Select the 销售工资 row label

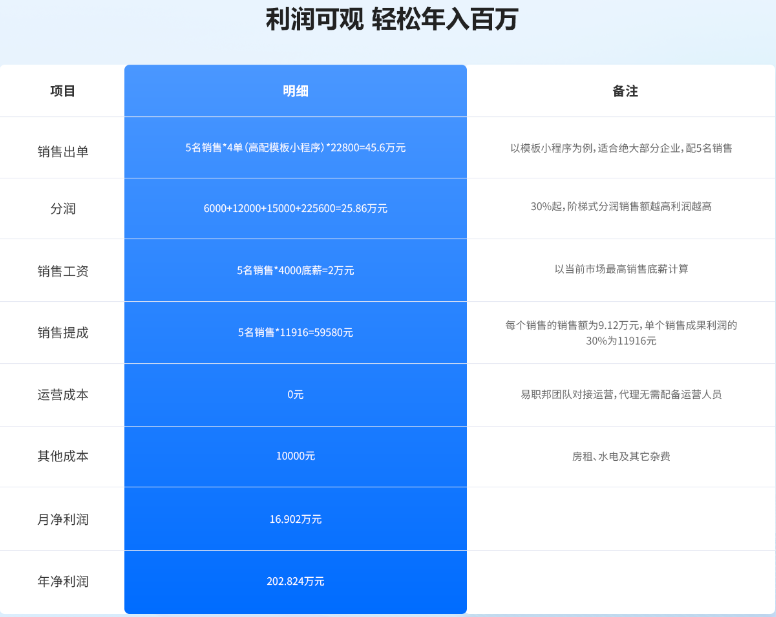pos(63,270)
